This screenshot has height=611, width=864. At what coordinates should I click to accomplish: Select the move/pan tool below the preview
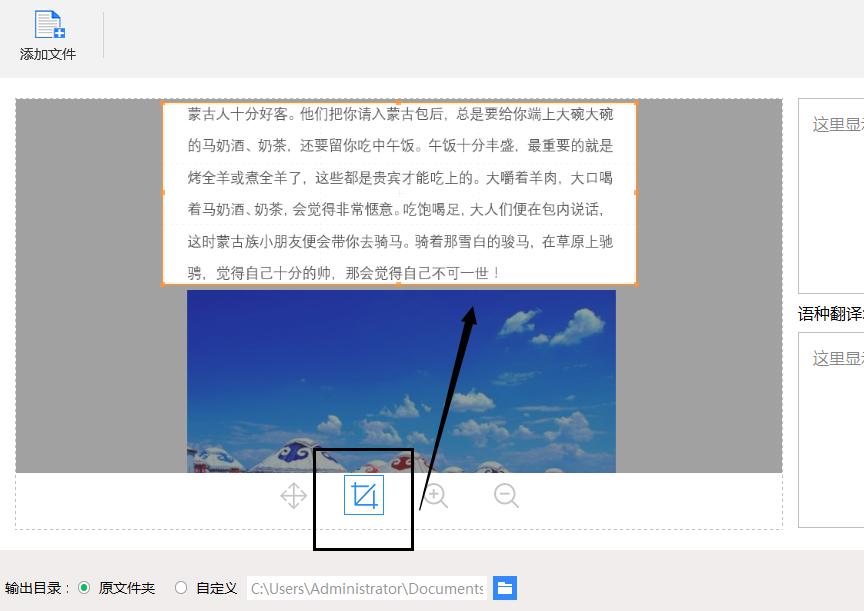point(293,496)
